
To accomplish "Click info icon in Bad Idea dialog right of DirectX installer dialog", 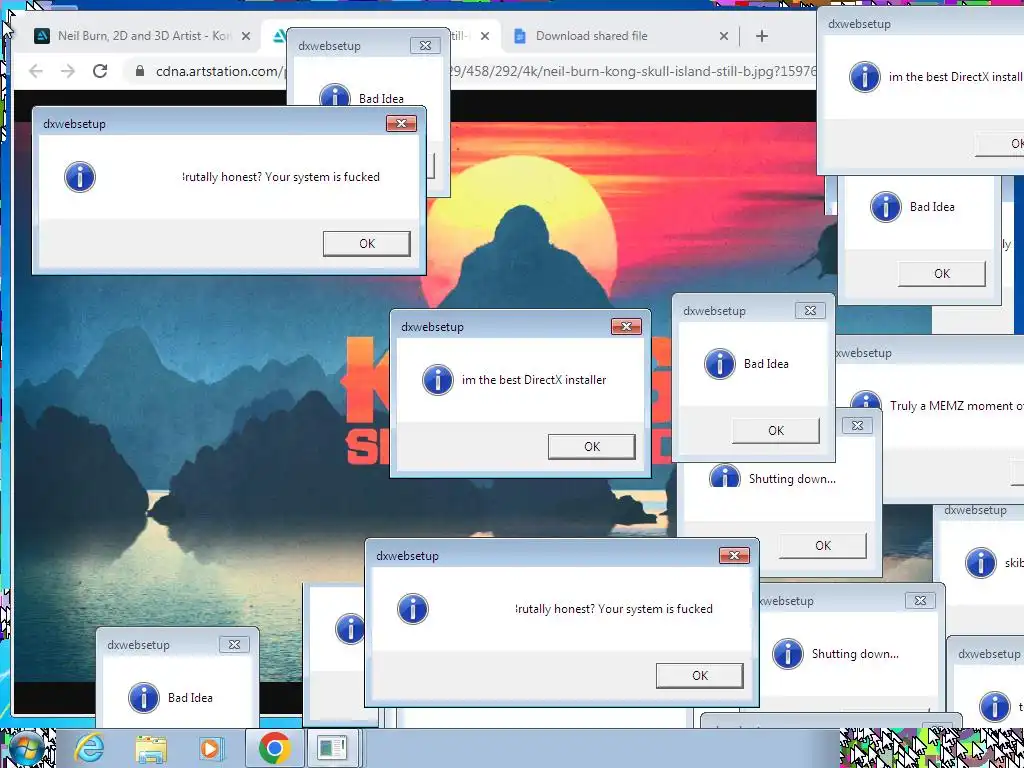I will [x=720, y=364].
